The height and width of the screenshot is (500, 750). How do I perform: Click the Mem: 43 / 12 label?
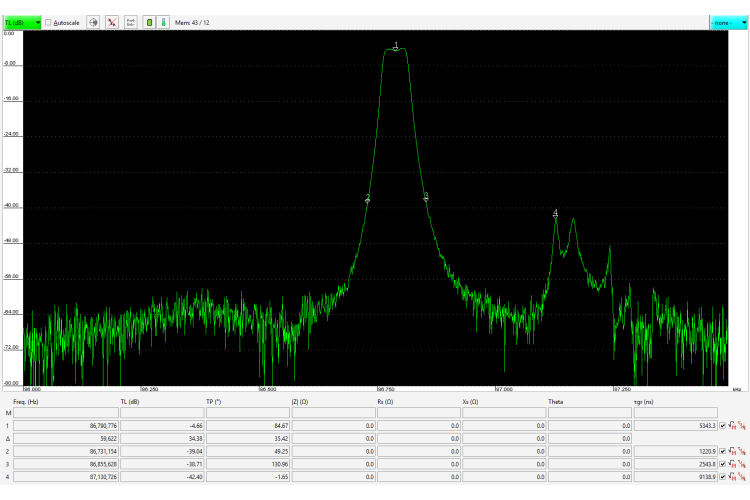tap(192, 22)
